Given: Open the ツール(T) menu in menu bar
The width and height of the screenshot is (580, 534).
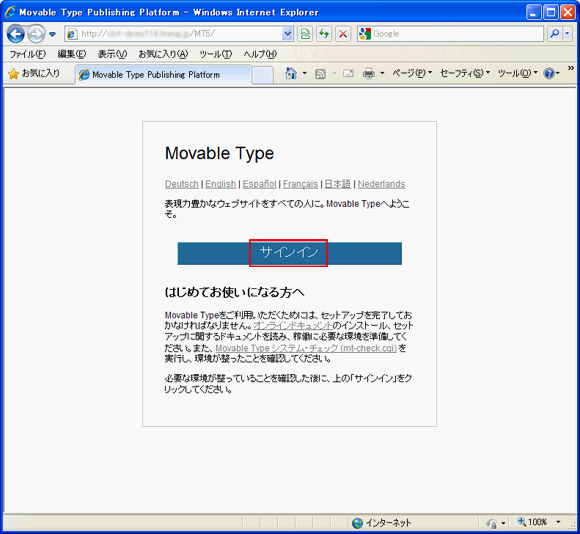Looking at the screenshot, I should point(216,54).
